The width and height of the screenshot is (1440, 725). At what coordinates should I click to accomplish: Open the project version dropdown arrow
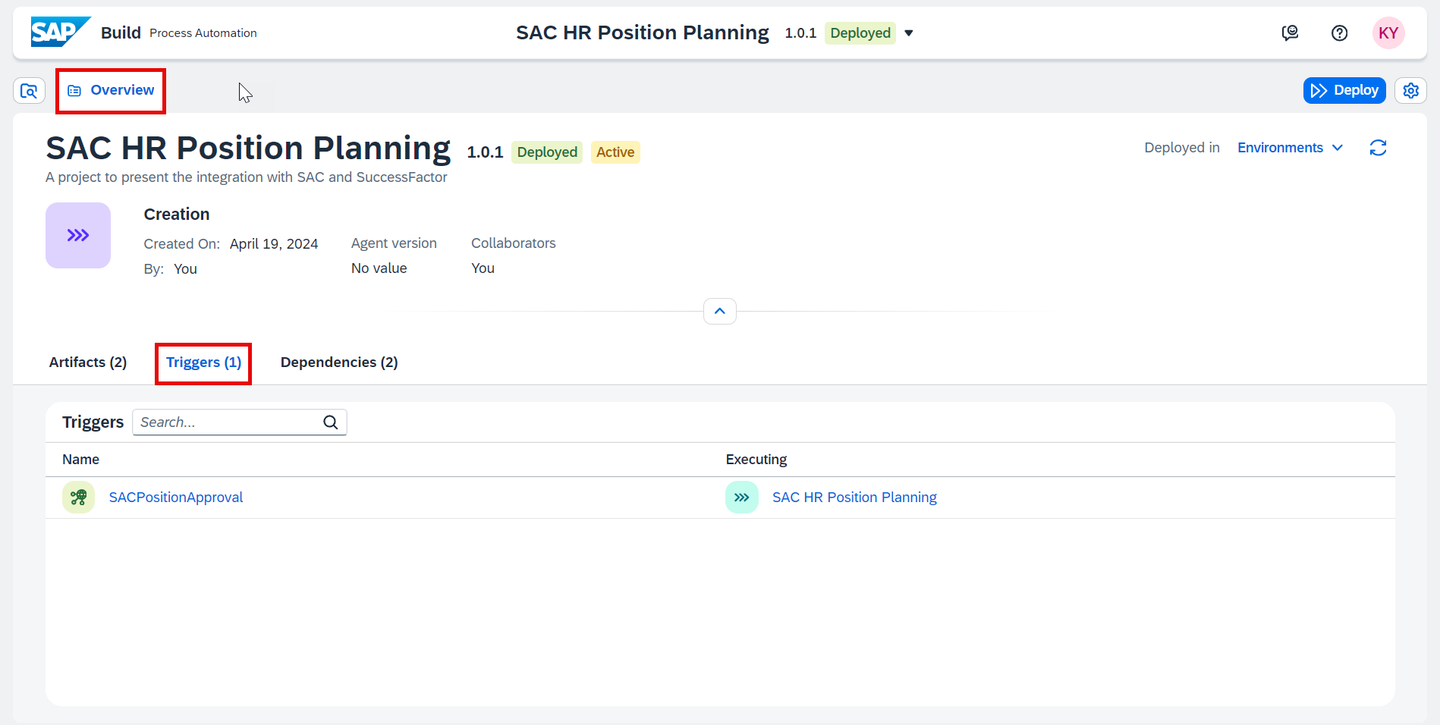click(909, 33)
